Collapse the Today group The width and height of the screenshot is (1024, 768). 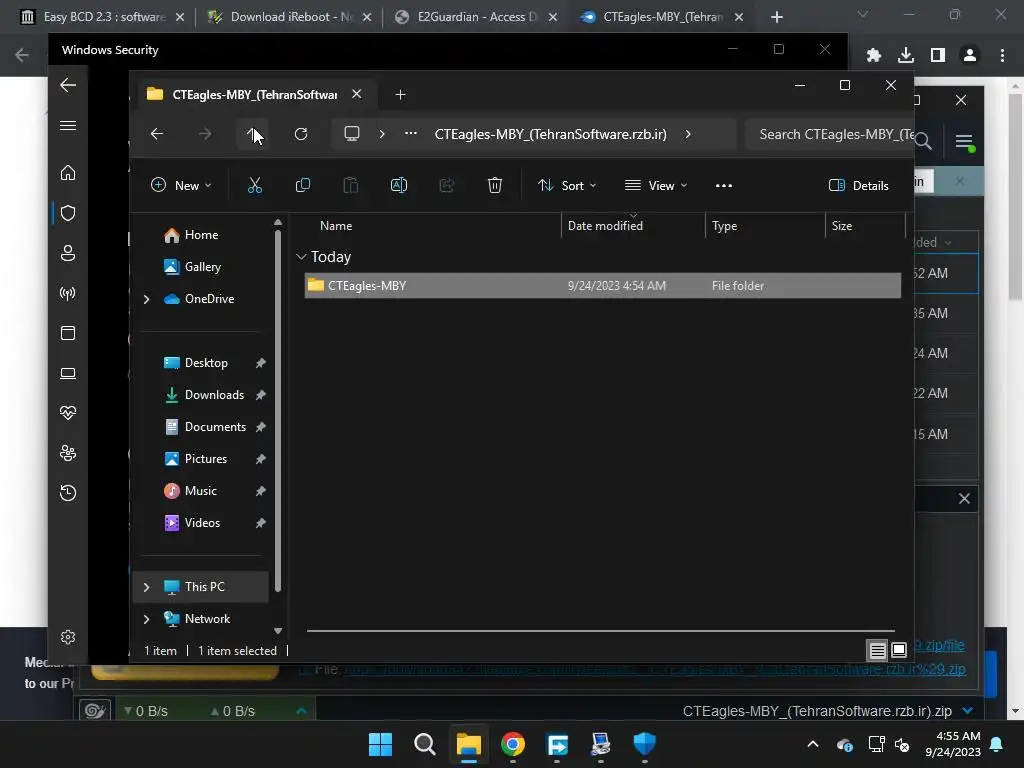(x=301, y=257)
